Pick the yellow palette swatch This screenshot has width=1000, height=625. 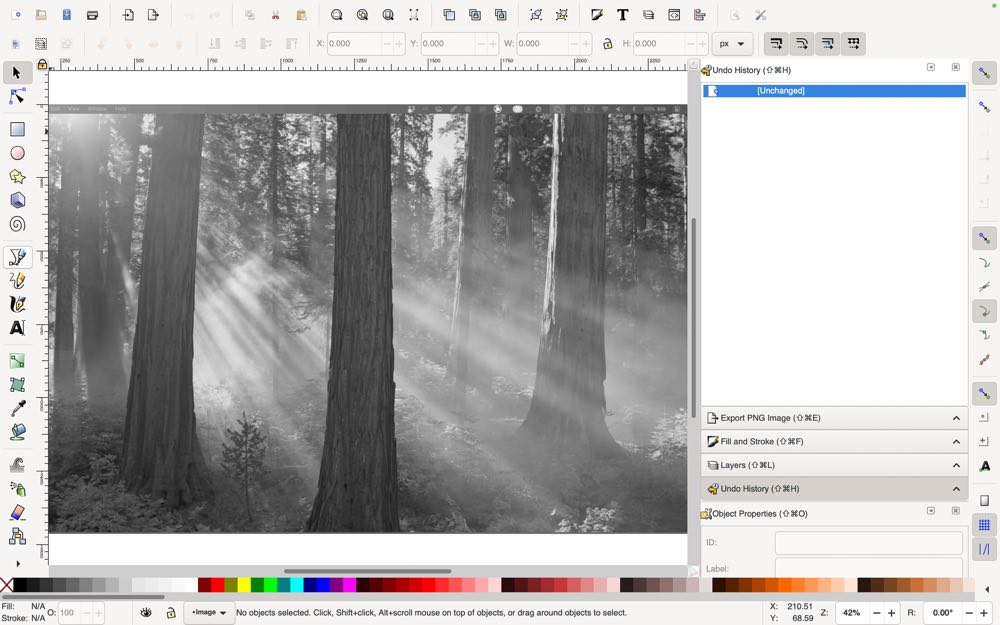click(x=244, y=585)
